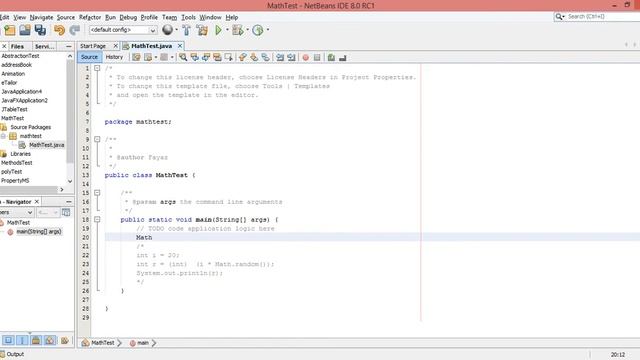The height and width of the screenshot is (360, 640).
Task: Run project with green play icon
Action: [218, 30]
